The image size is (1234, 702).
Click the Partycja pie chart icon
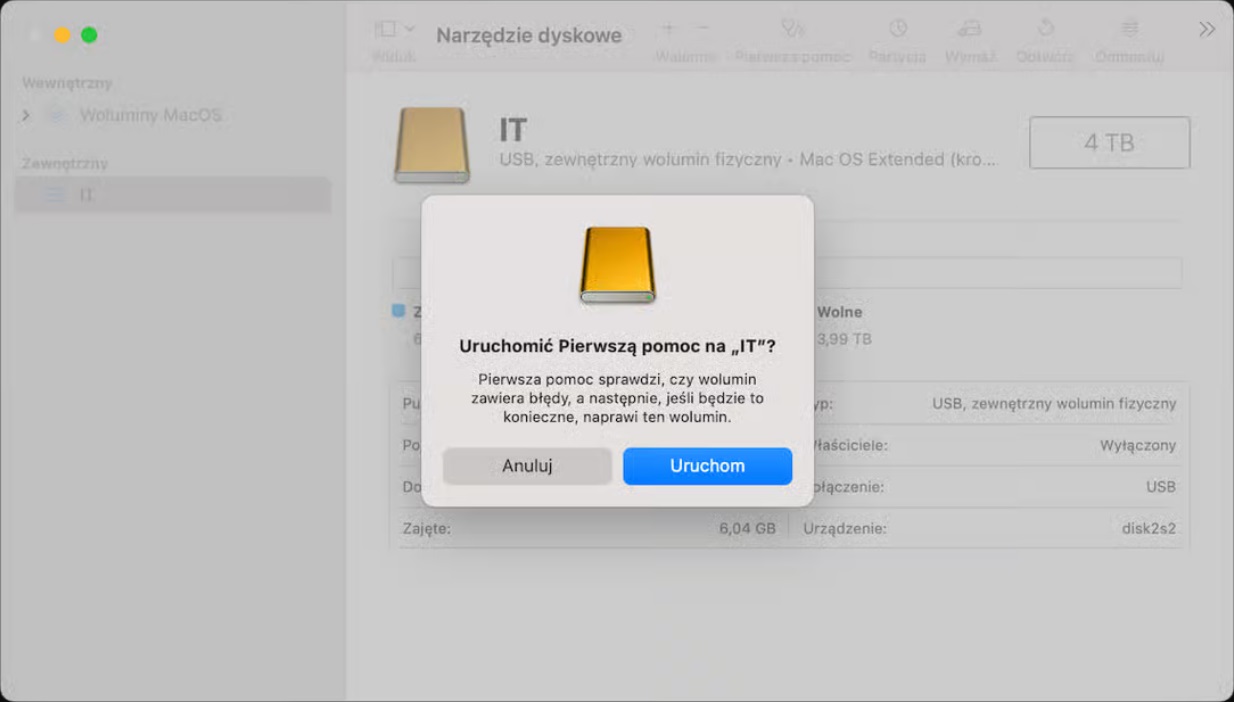point(897,29)
